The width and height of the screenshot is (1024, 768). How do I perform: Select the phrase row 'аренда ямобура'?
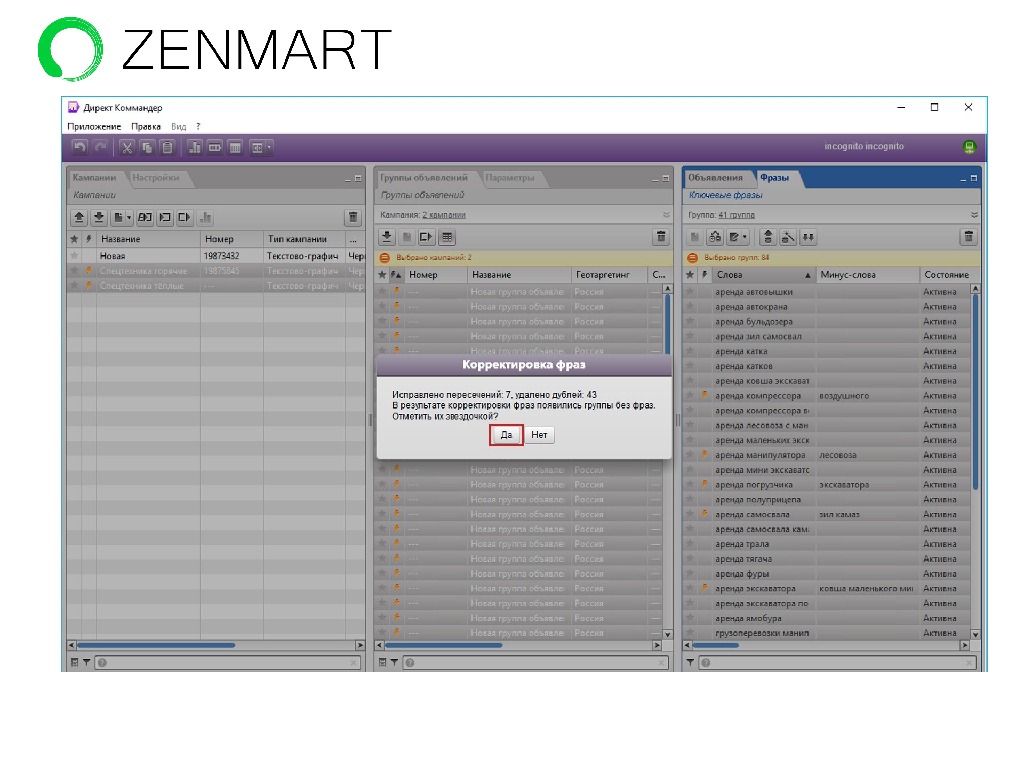click(x=827, y=618)
